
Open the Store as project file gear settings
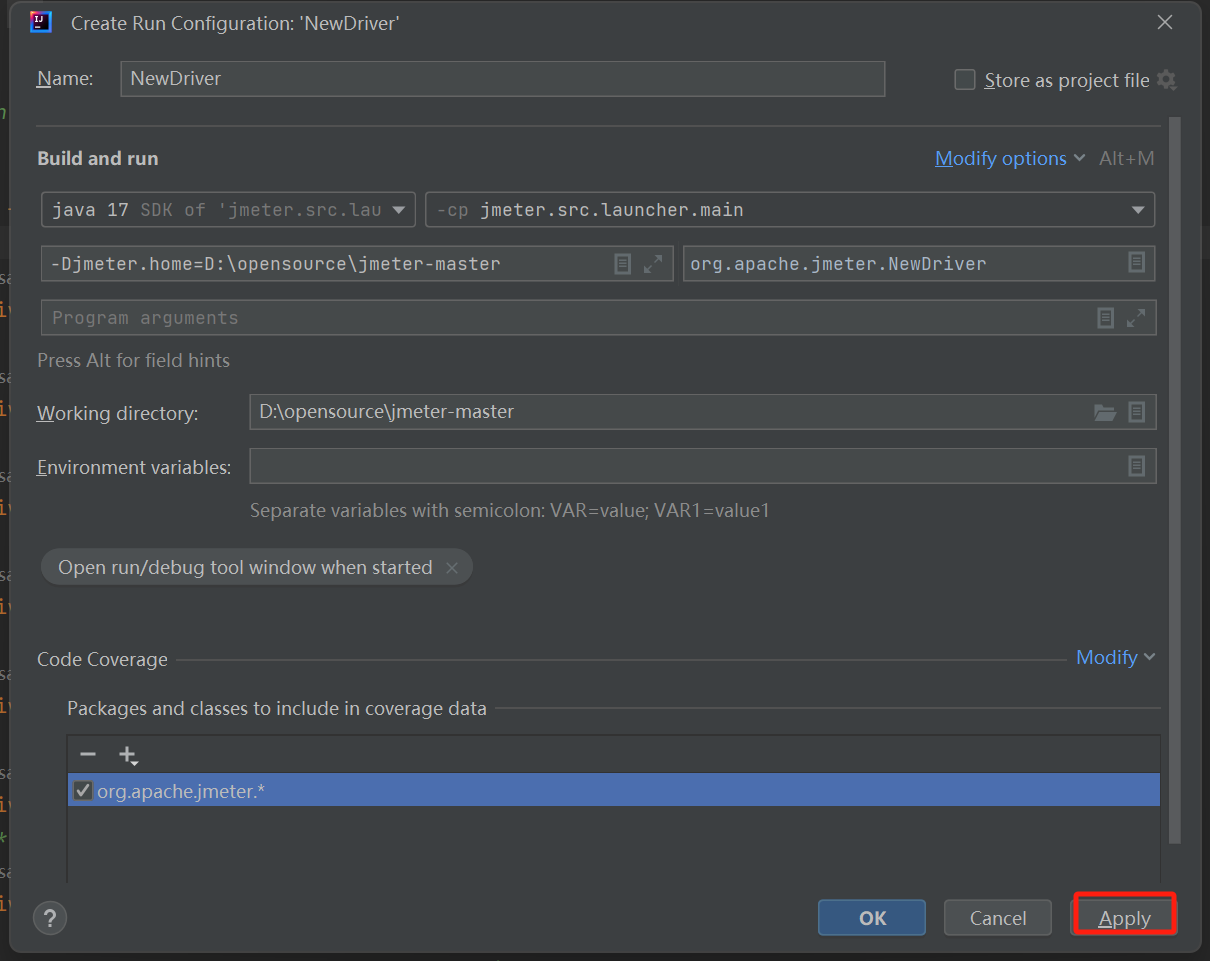coord(1166,80)
